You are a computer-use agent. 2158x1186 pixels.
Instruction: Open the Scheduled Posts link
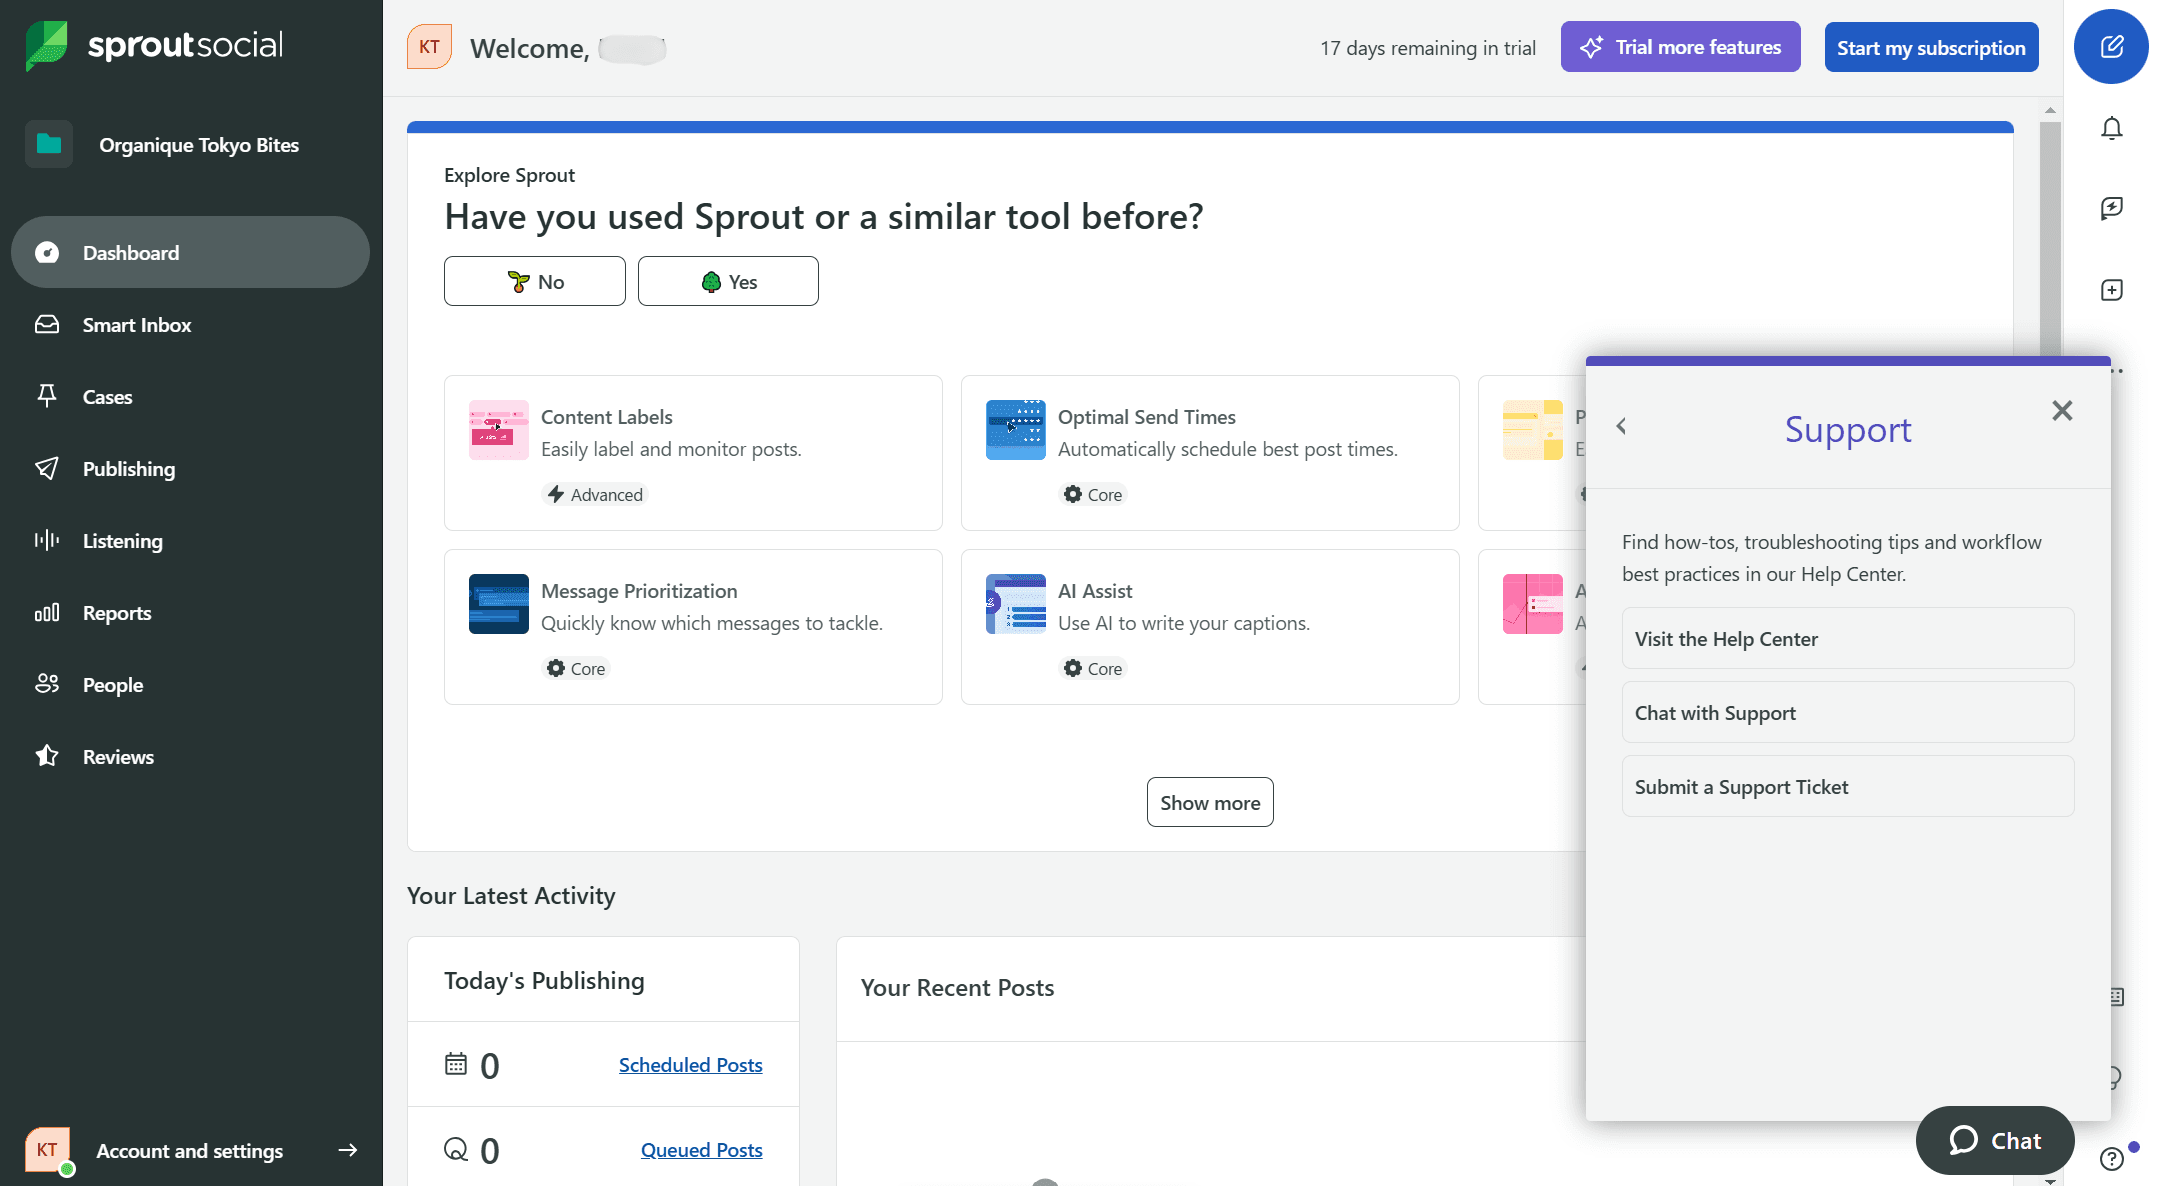[x=690, y=1065]
